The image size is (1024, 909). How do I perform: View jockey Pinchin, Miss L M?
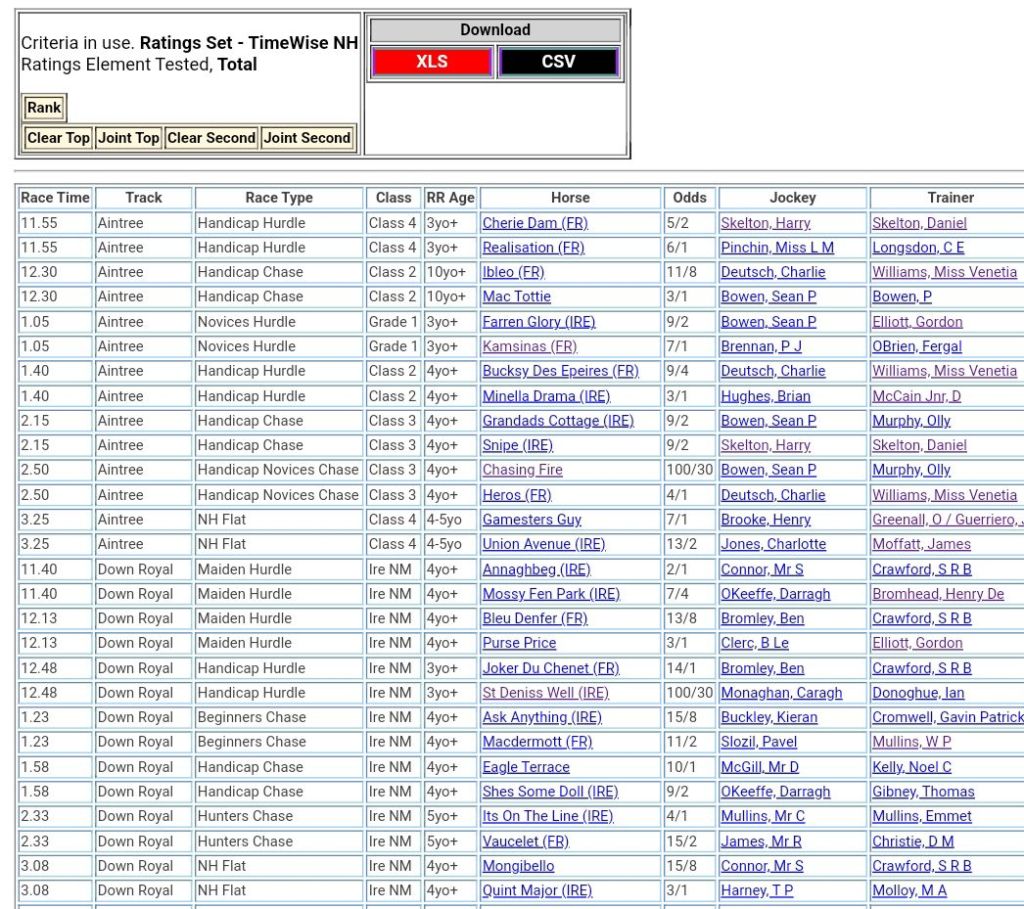click(777, 248)
